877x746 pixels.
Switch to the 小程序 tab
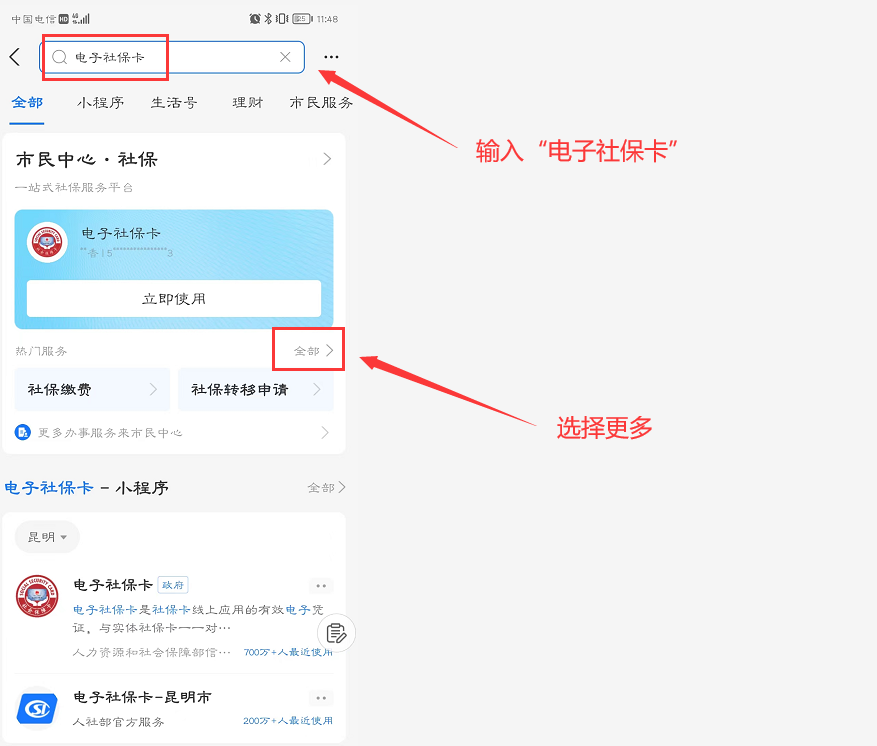[101, 102]
